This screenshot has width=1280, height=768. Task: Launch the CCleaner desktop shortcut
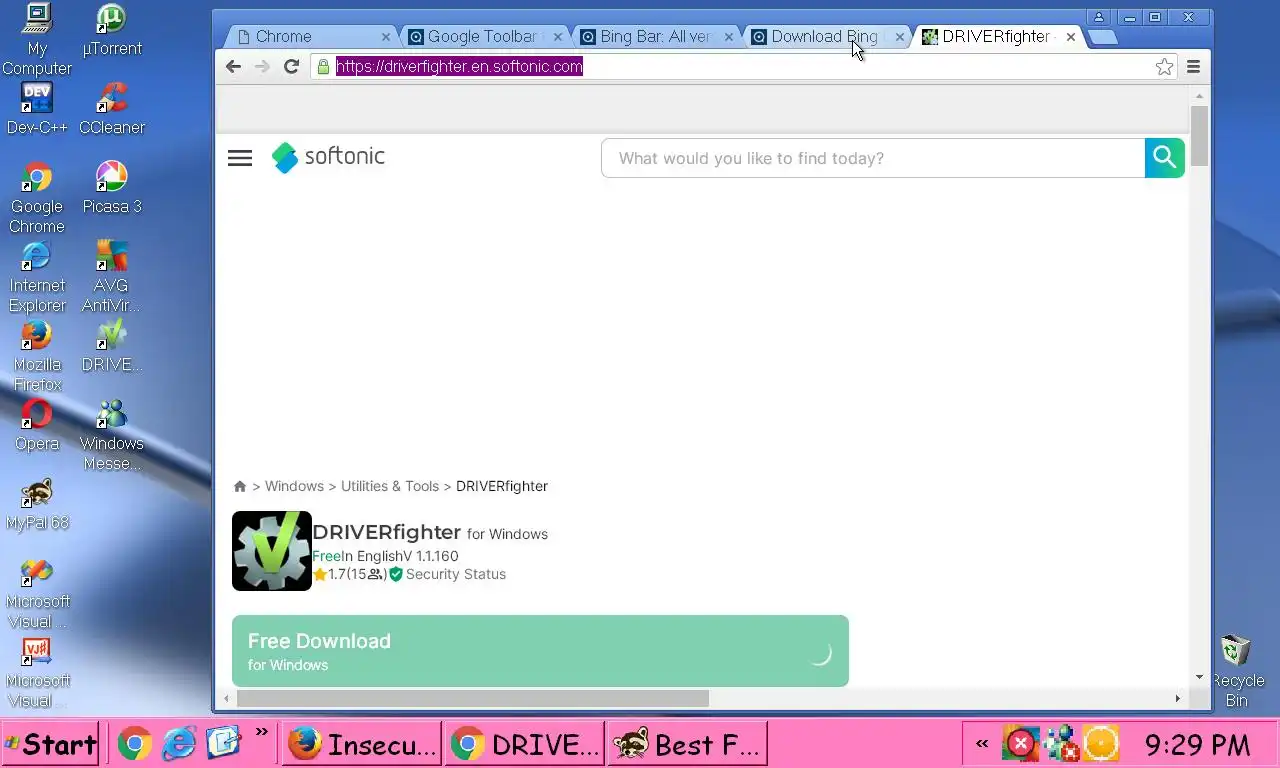coord(111,109)
